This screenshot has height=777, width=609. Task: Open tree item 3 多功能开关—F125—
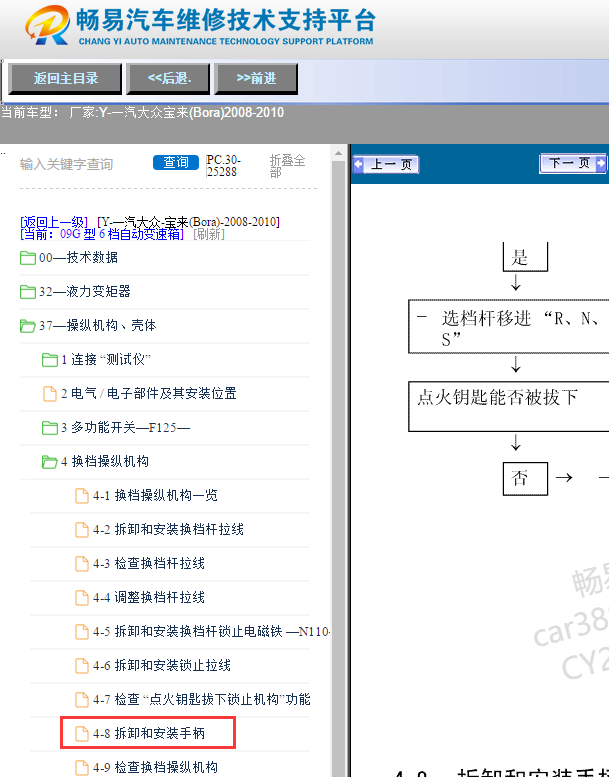(x=125, y=428)
